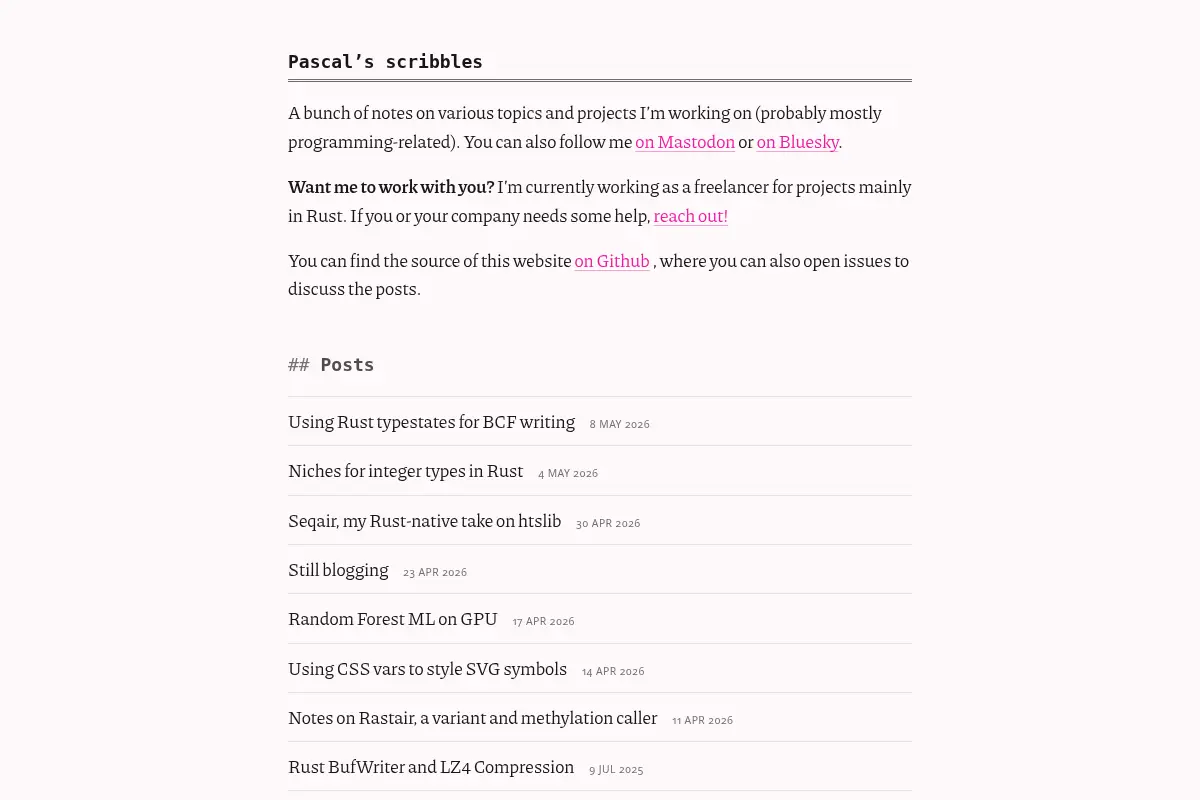Open the "Still blogging" post

338,570
